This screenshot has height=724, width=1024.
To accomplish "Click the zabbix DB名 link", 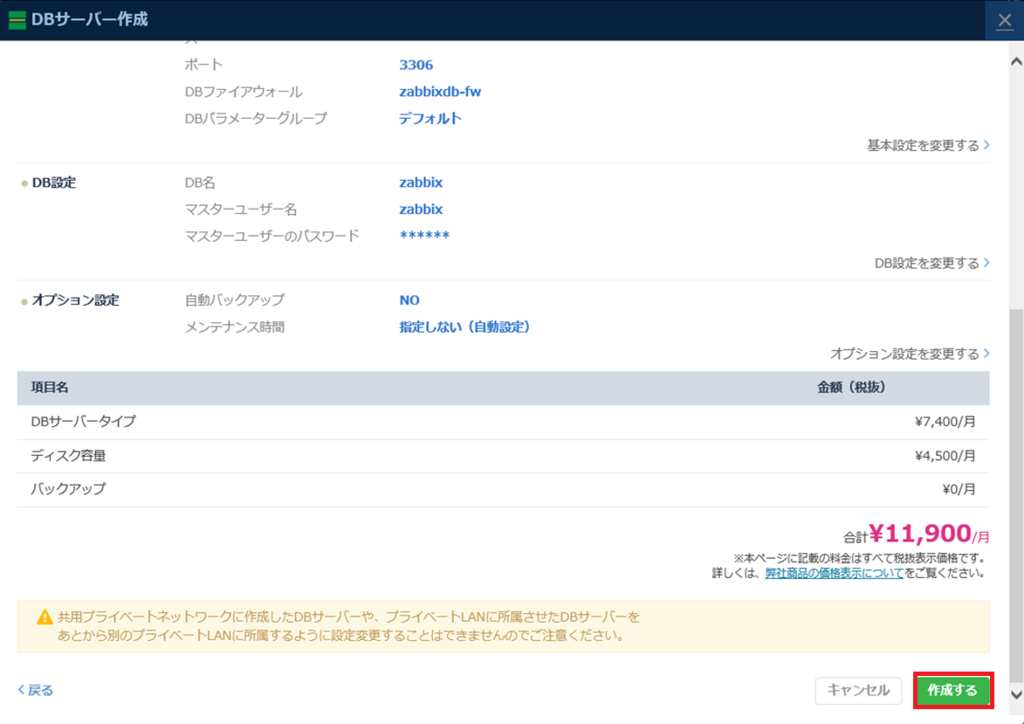I will point(420,182).
